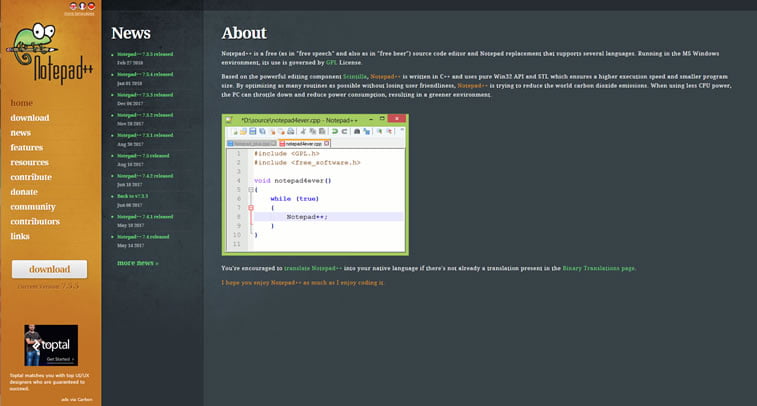Open news item Notepad++ 7.5.3 released
This screenshot has height=406, width=757.
point(145,95)
